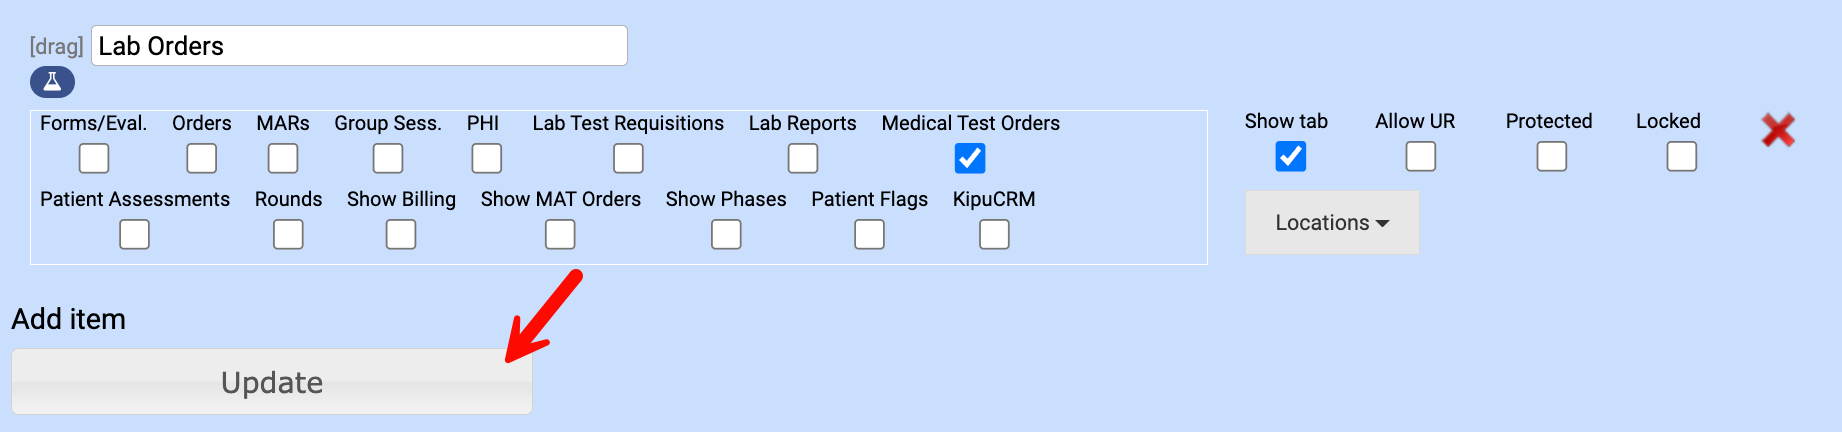Screen dimensions: 1842x432
Task: Check the Locked checkbox
Action: coord(1681,156)
